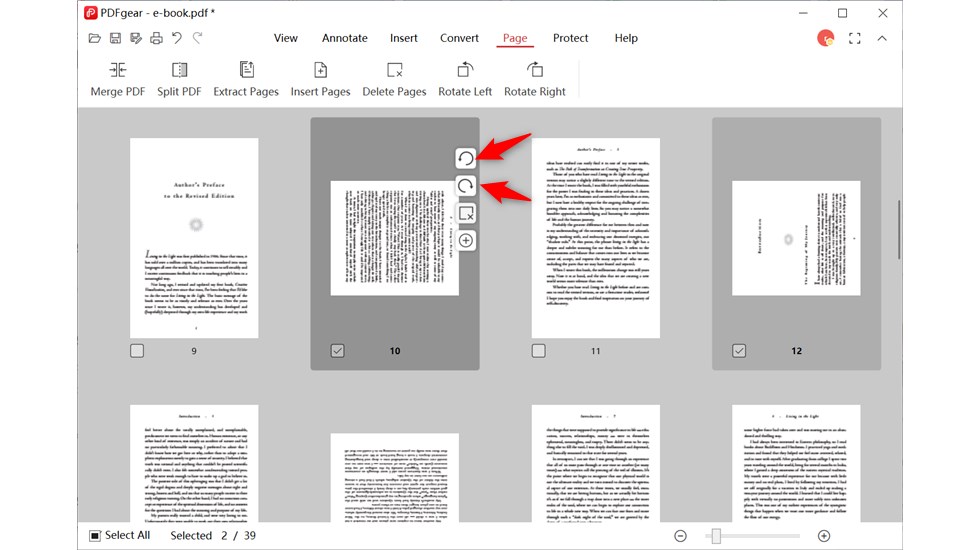Viewport: 980px width, 550px height.
Task: Enter full screen mode
Action: (x=854, y=38)
